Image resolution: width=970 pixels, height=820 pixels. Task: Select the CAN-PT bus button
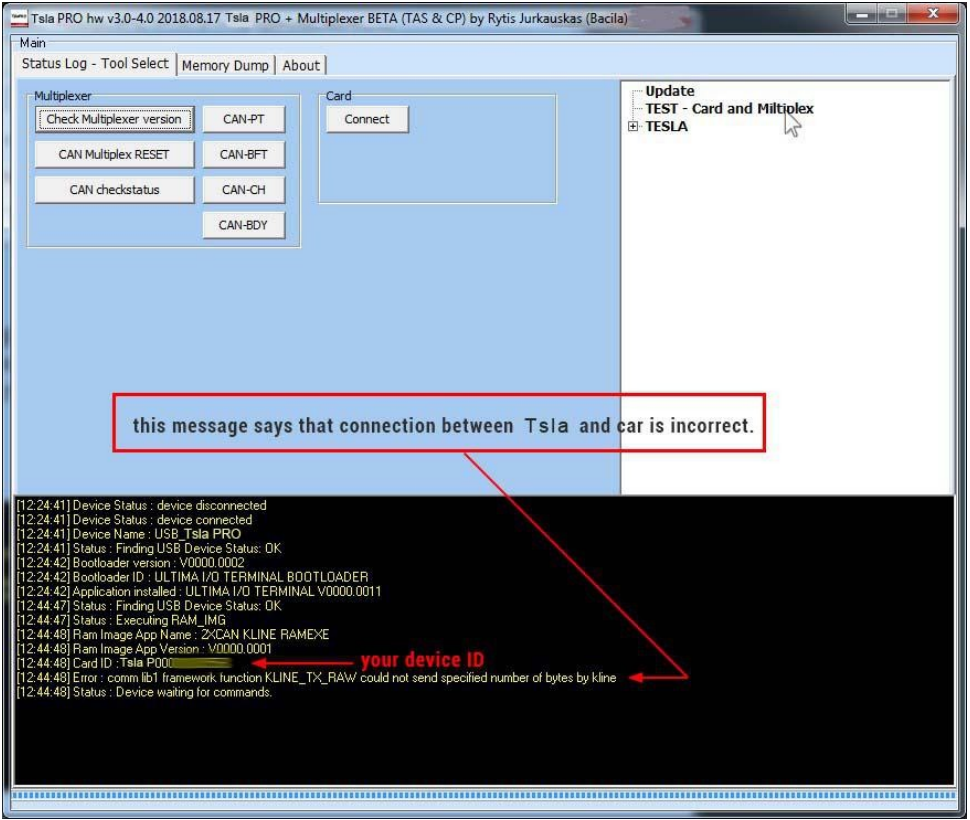point(244,119)
